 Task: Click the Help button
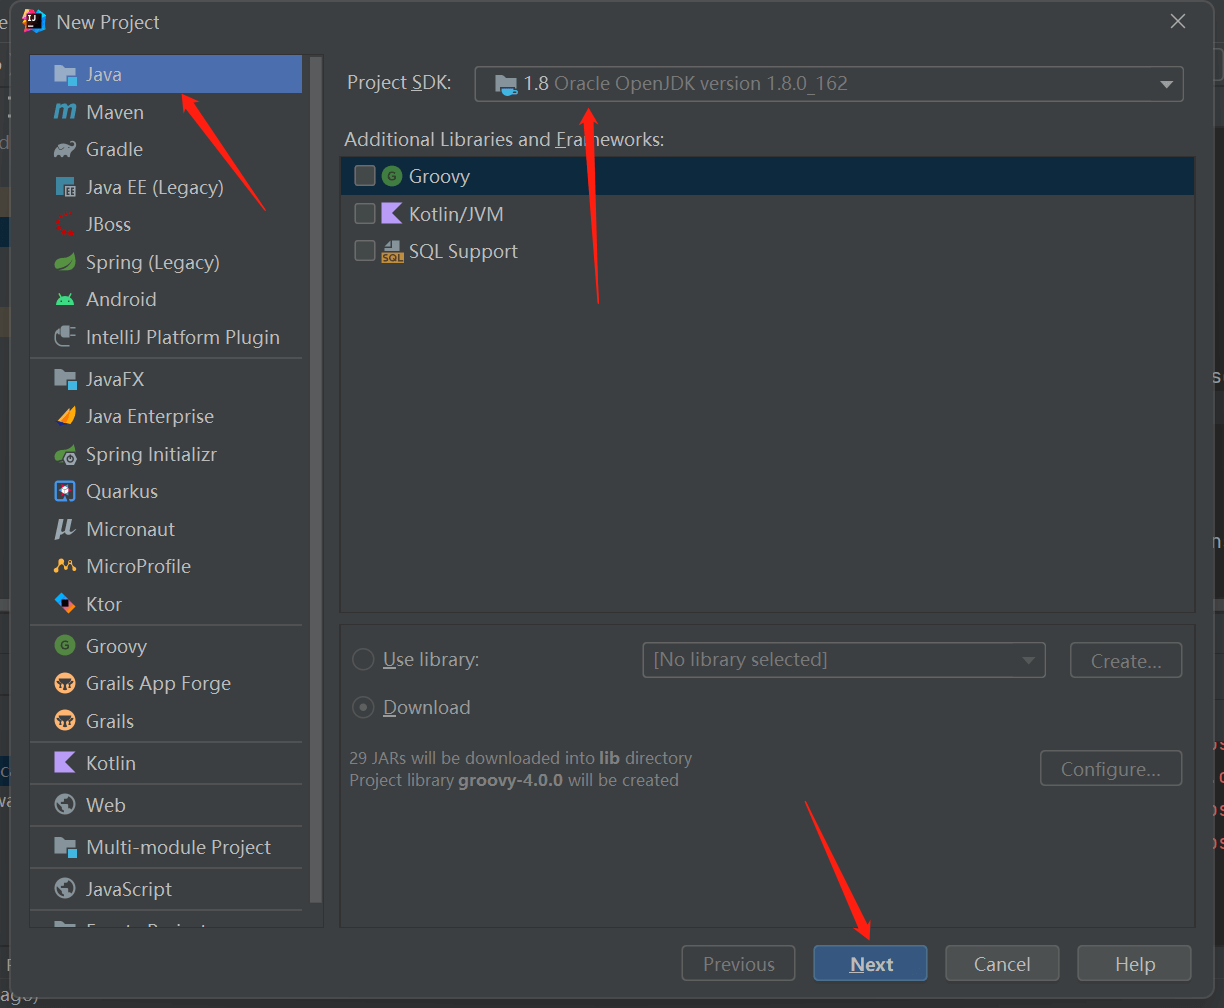1135,964
